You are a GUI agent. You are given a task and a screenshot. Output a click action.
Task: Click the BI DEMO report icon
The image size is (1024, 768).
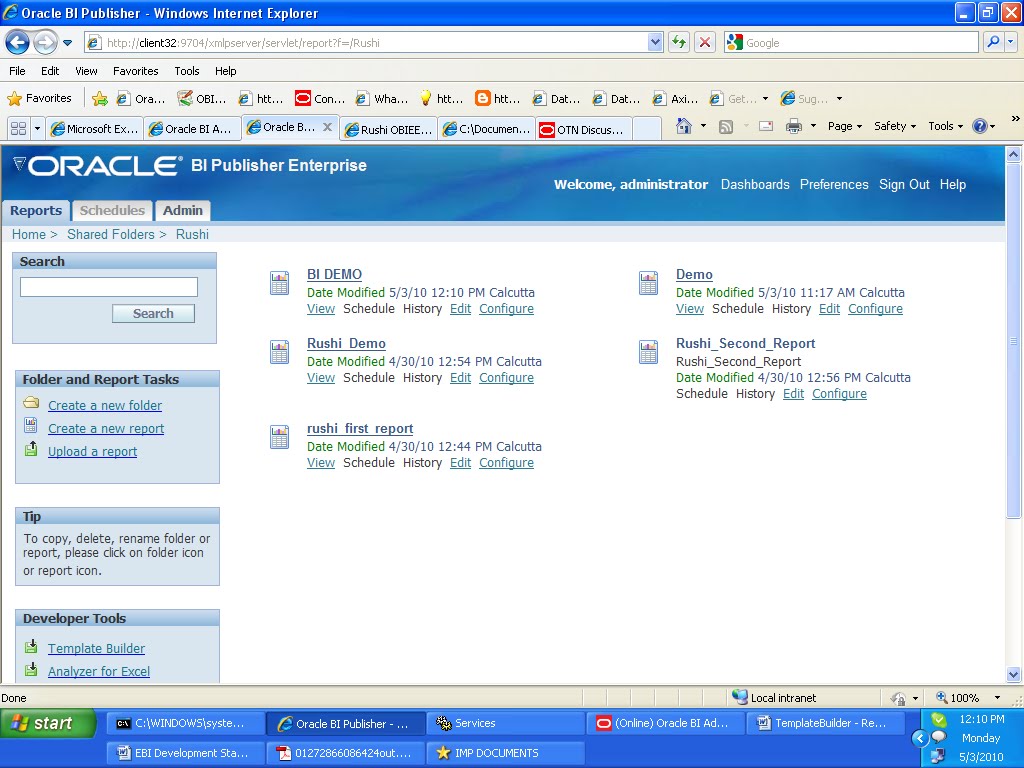280,283
